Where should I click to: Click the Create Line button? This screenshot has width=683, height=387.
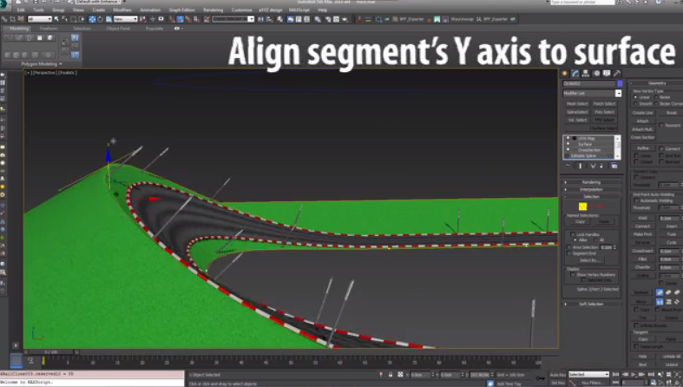pyautogui.click(x=642, y=113)
